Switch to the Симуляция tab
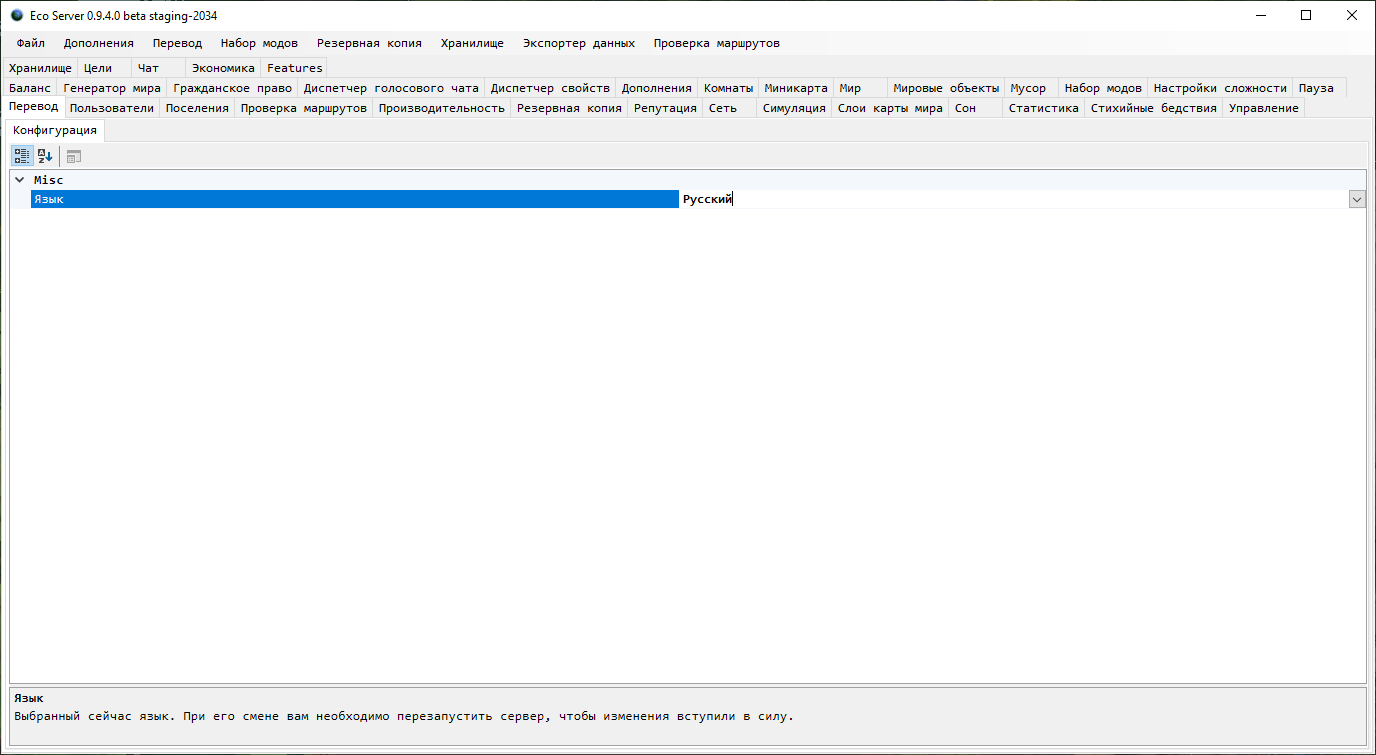The height and width of the screenshot is (755, 1376). [794, 108]
